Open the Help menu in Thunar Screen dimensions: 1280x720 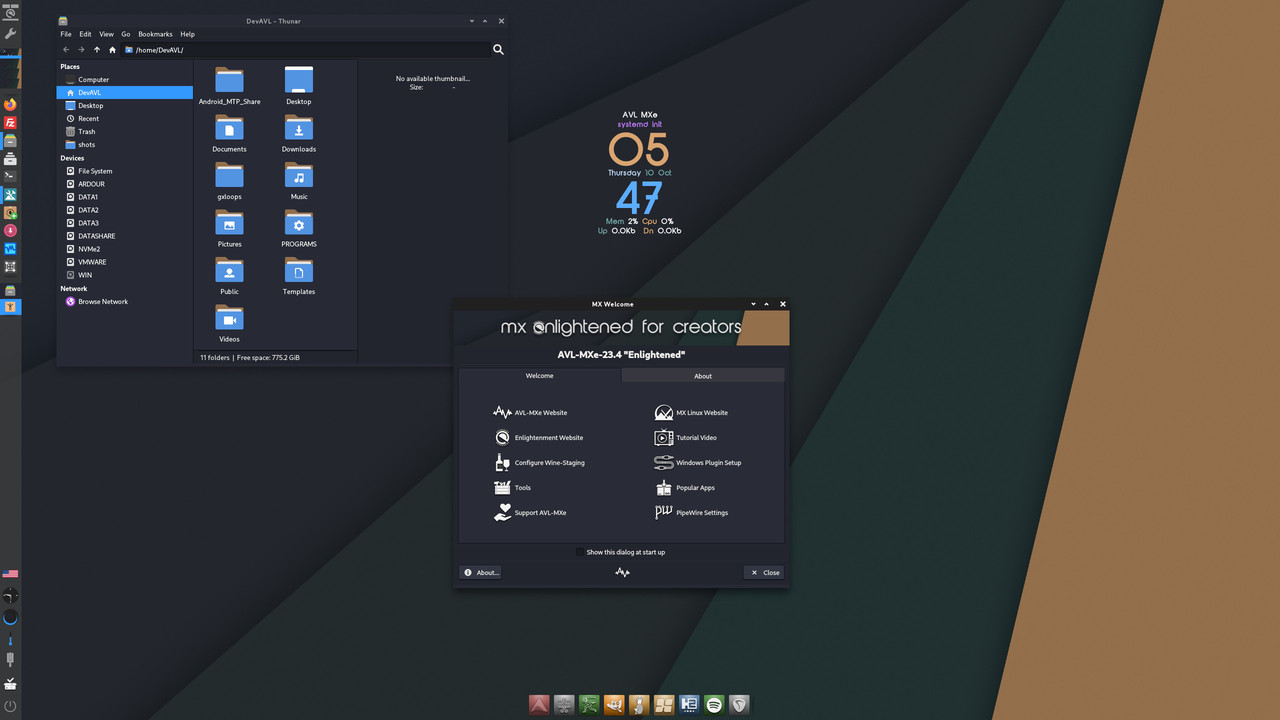point(187,34)
